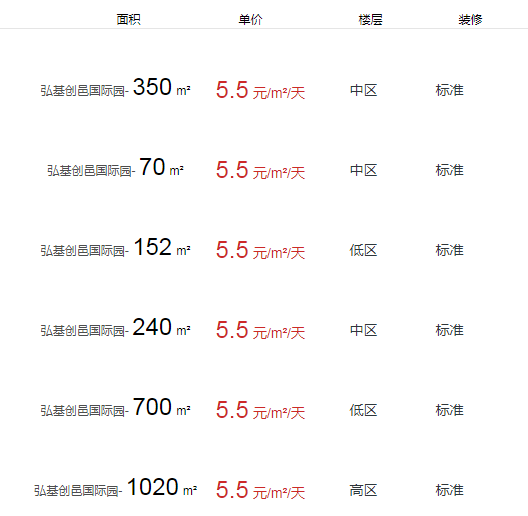Click the 装修 column header

tap(470, 20)
